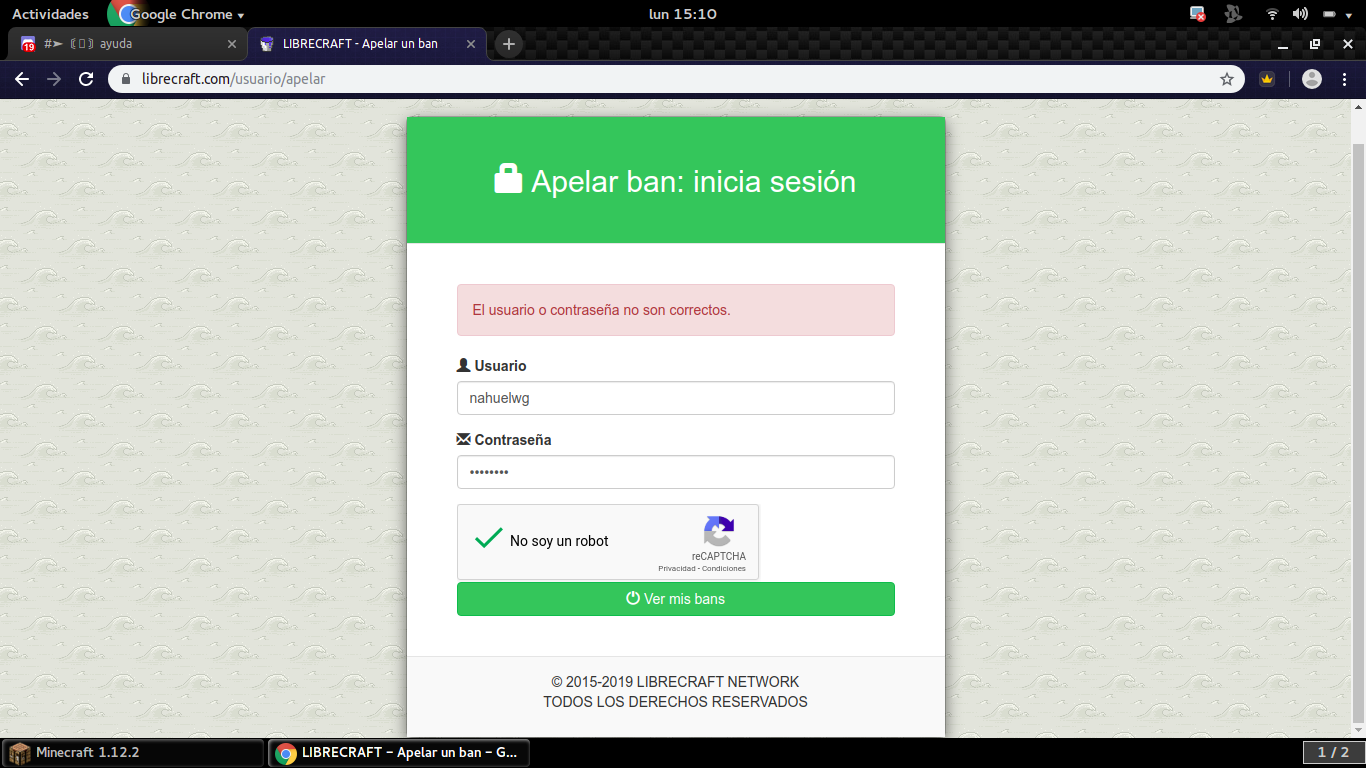Click the '© 2015-2019 LIBRECRAFT NETWORK' footer text
Image resolution: width=1366 pixels, height=768 pixels.
pos(675,682)
